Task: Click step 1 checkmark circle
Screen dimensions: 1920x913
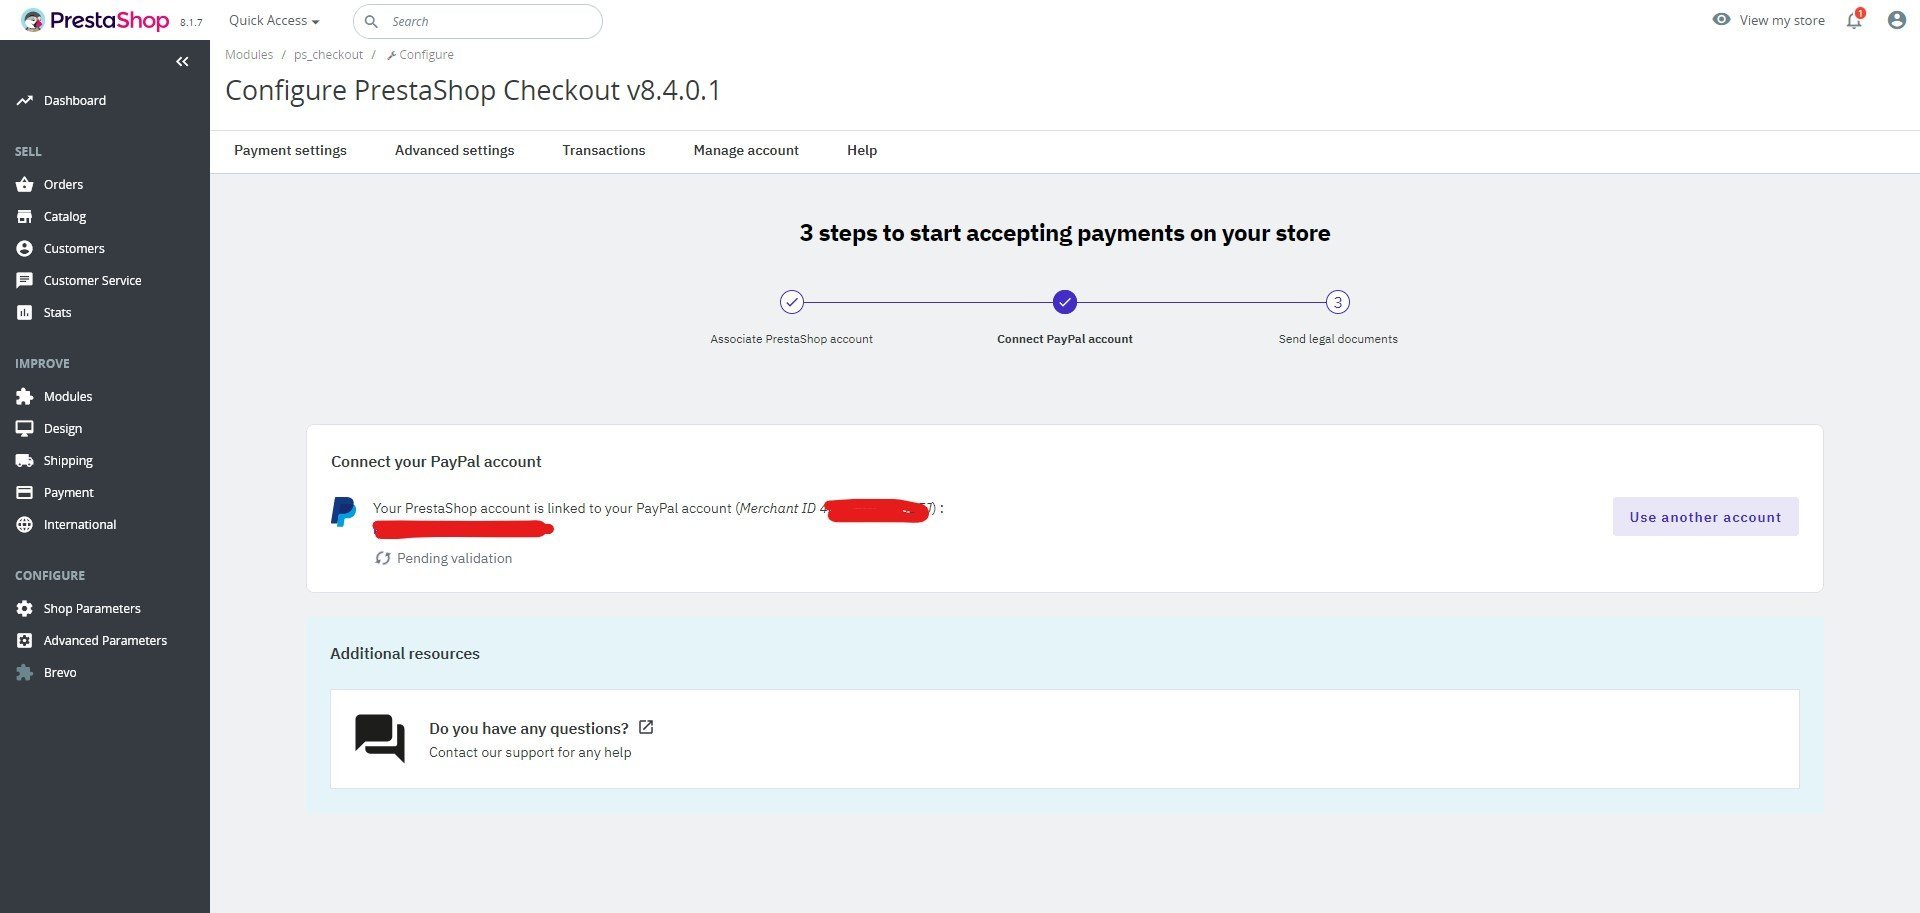Action: (792, 302)
